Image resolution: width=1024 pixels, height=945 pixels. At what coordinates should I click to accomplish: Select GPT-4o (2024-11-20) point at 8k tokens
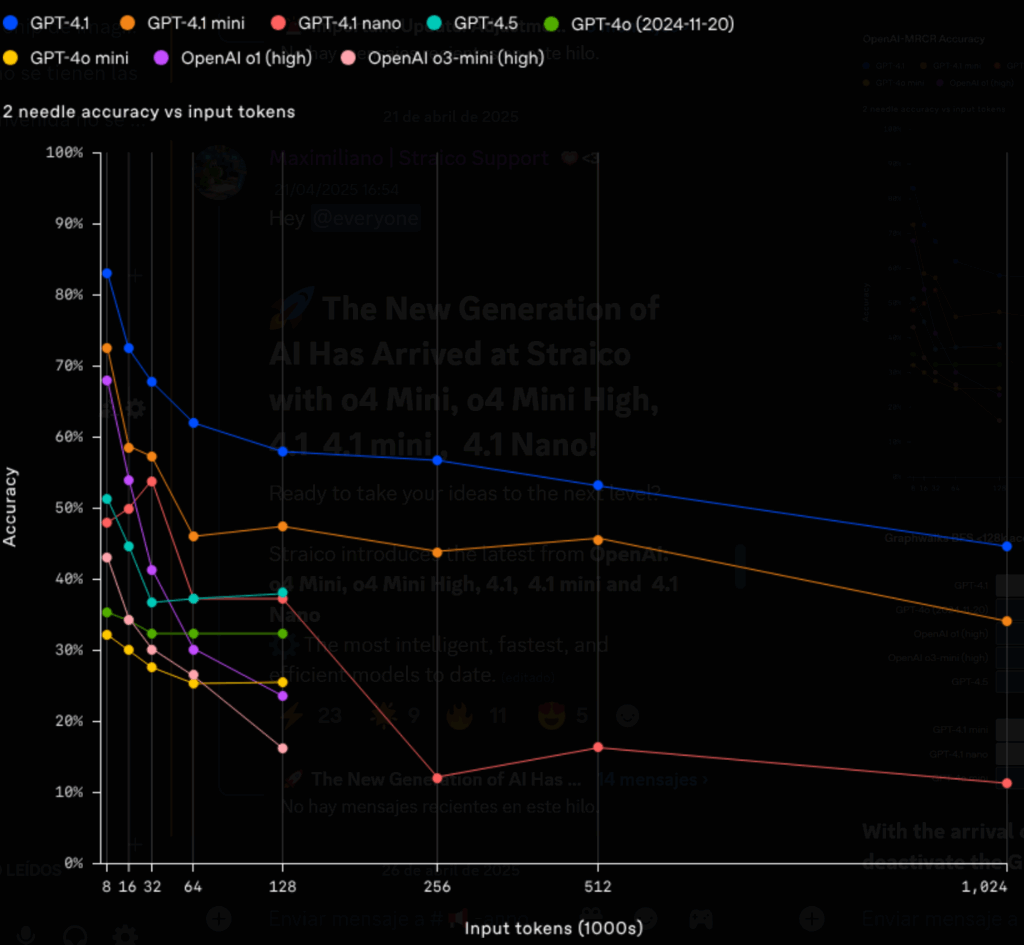point(107,612)
